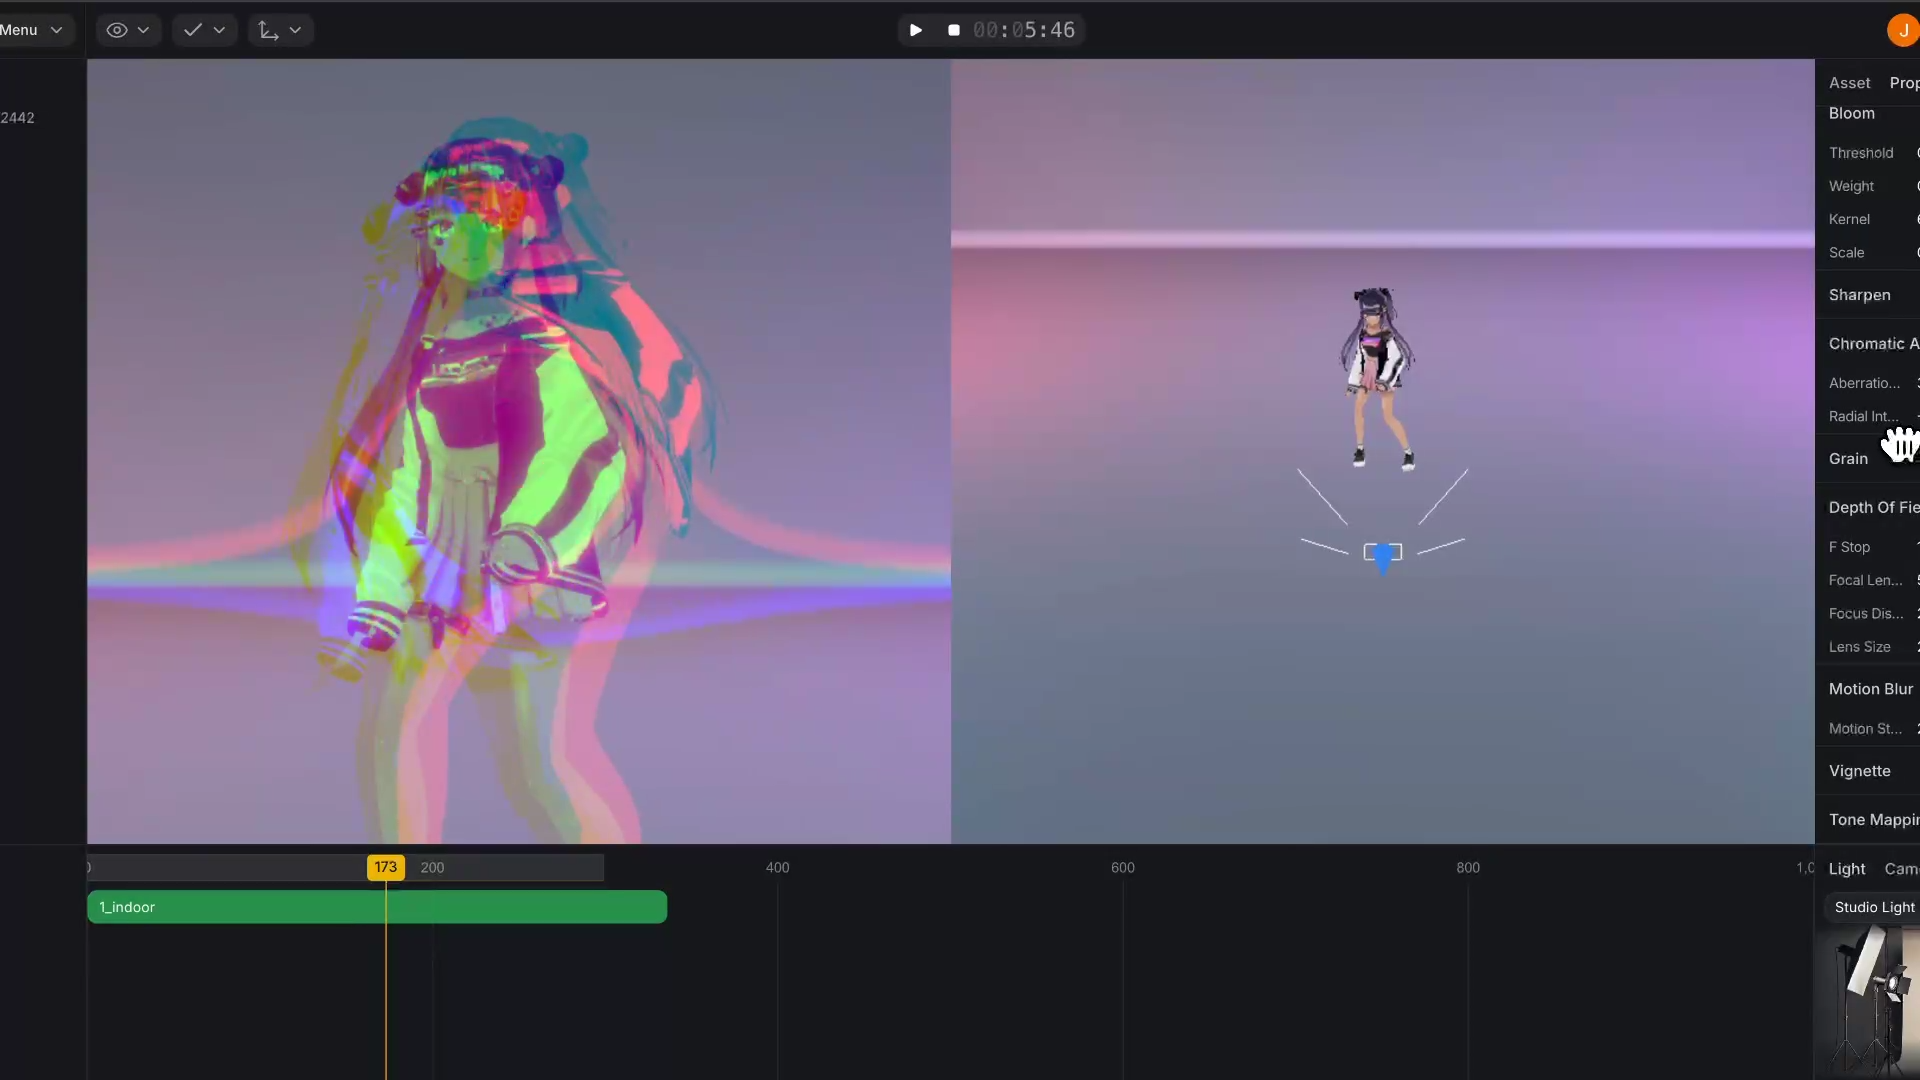Select the Studio Light thumbnail

coord(1868,998)
